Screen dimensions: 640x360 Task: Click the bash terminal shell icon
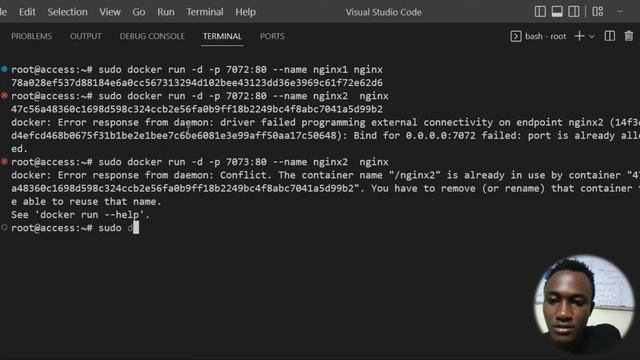[516, 36]
